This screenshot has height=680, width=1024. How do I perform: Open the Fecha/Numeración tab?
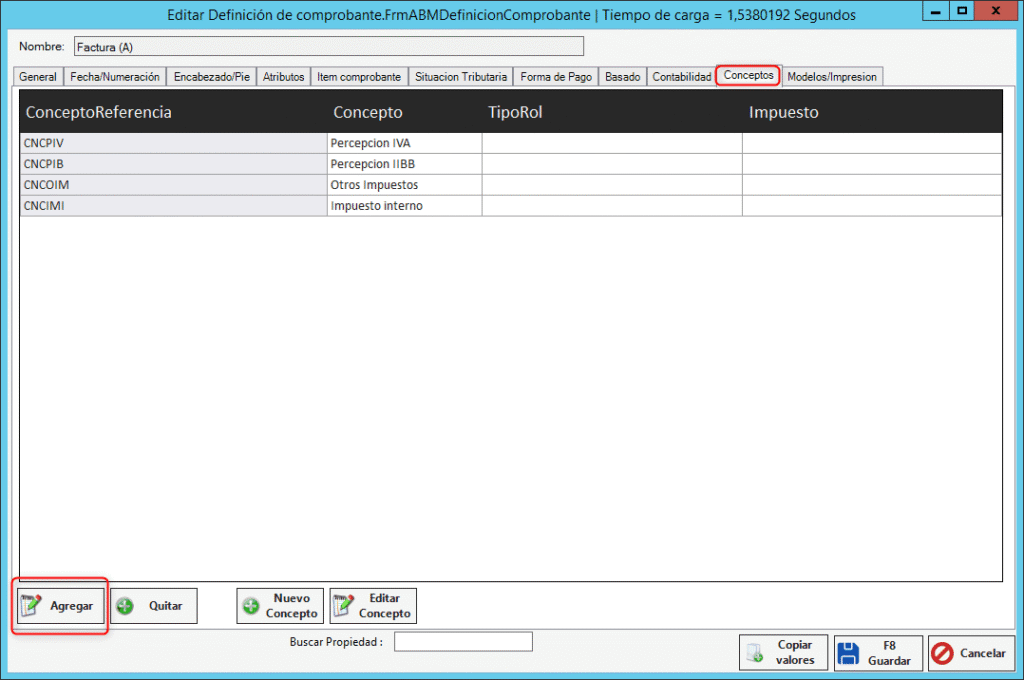(x=114, y=77)
